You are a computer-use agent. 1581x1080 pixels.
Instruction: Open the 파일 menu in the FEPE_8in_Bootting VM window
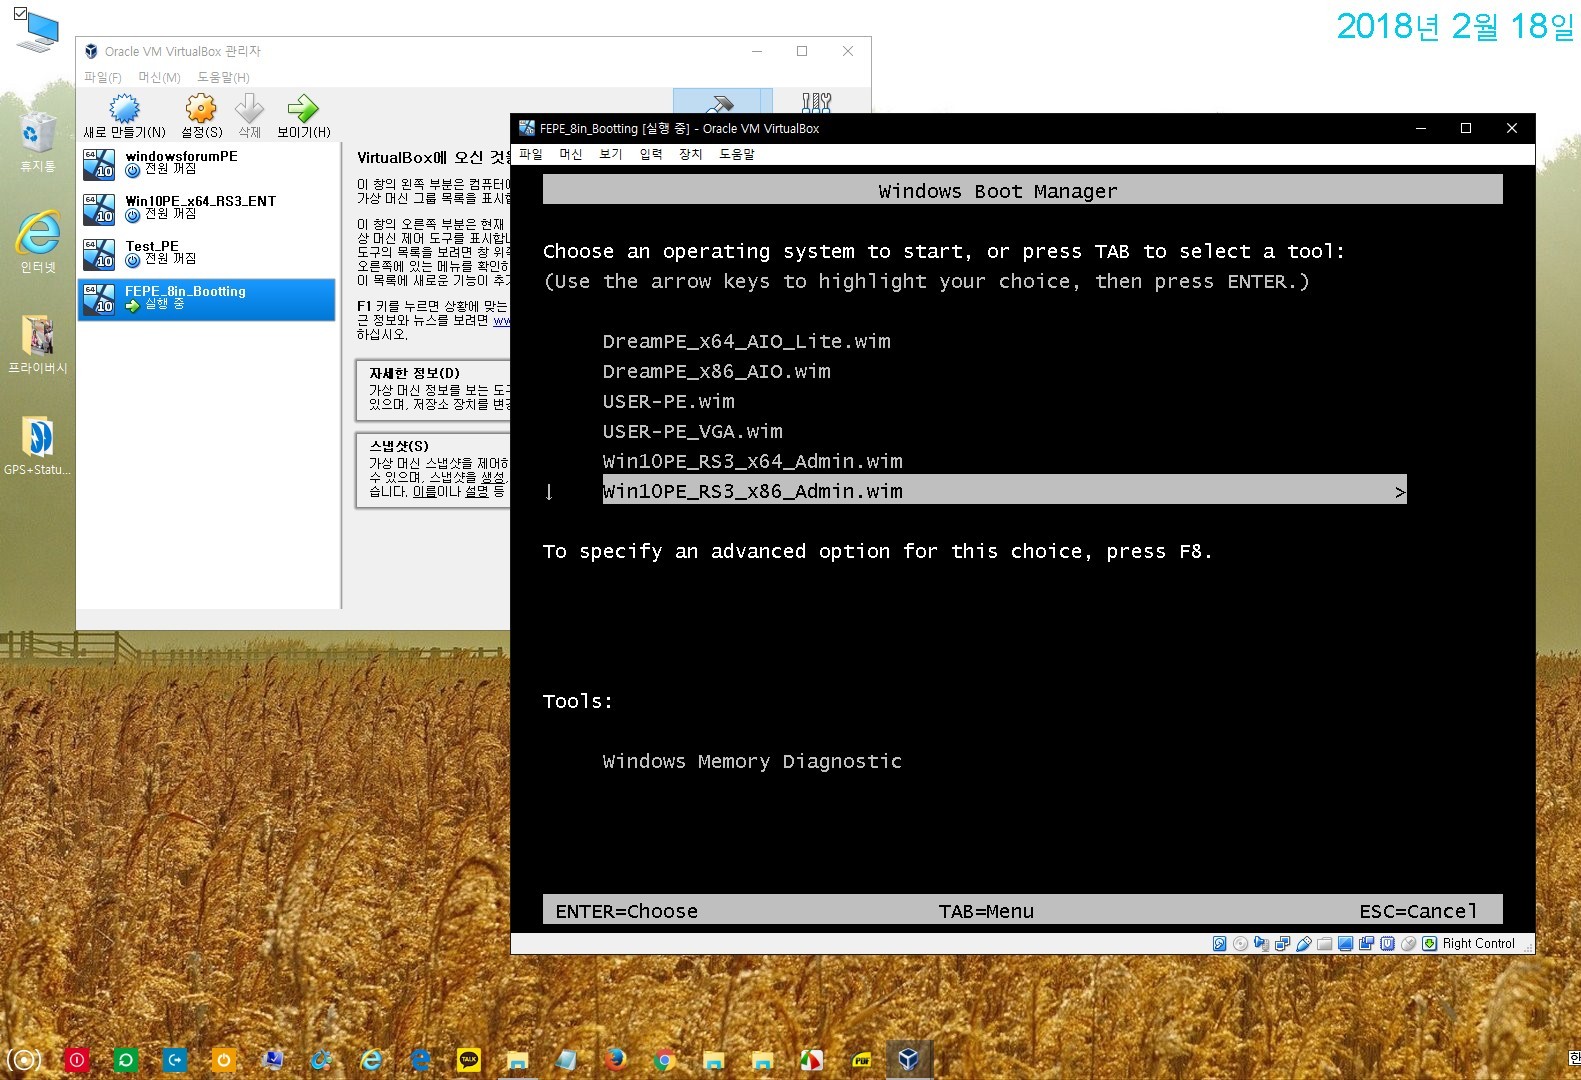coord(531,154)
